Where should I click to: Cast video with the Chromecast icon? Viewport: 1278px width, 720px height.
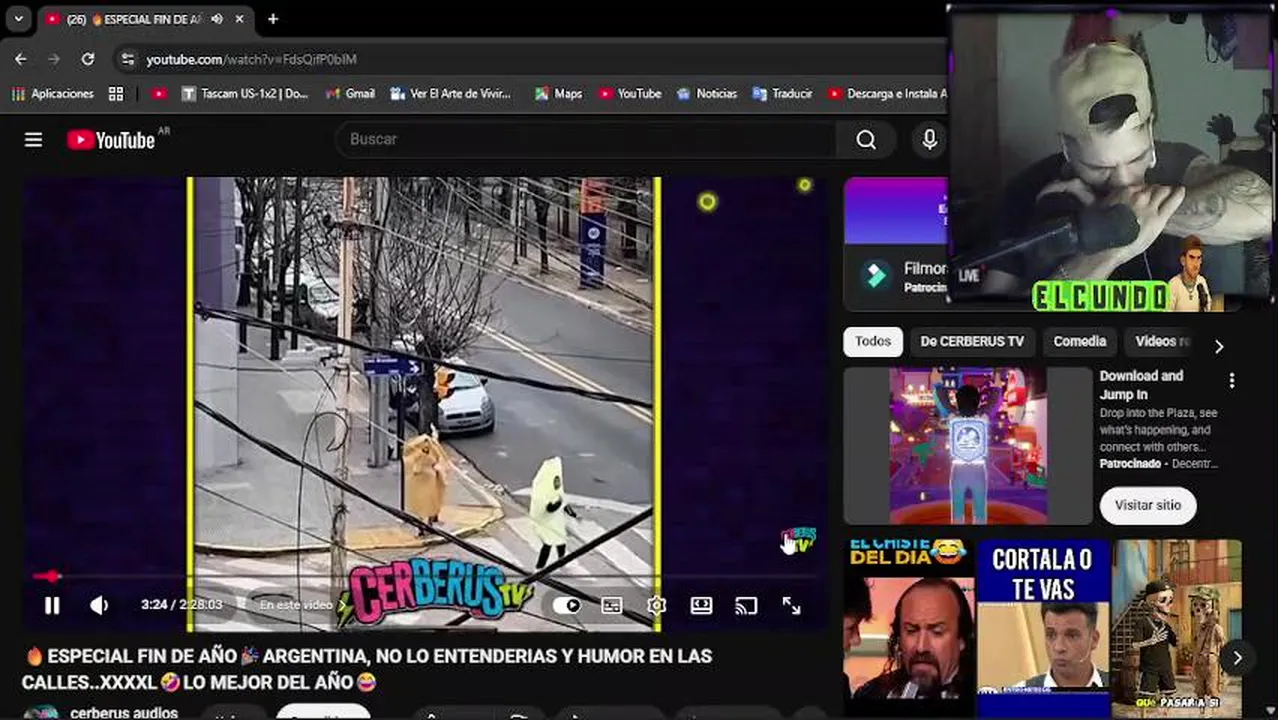point(746,606)
